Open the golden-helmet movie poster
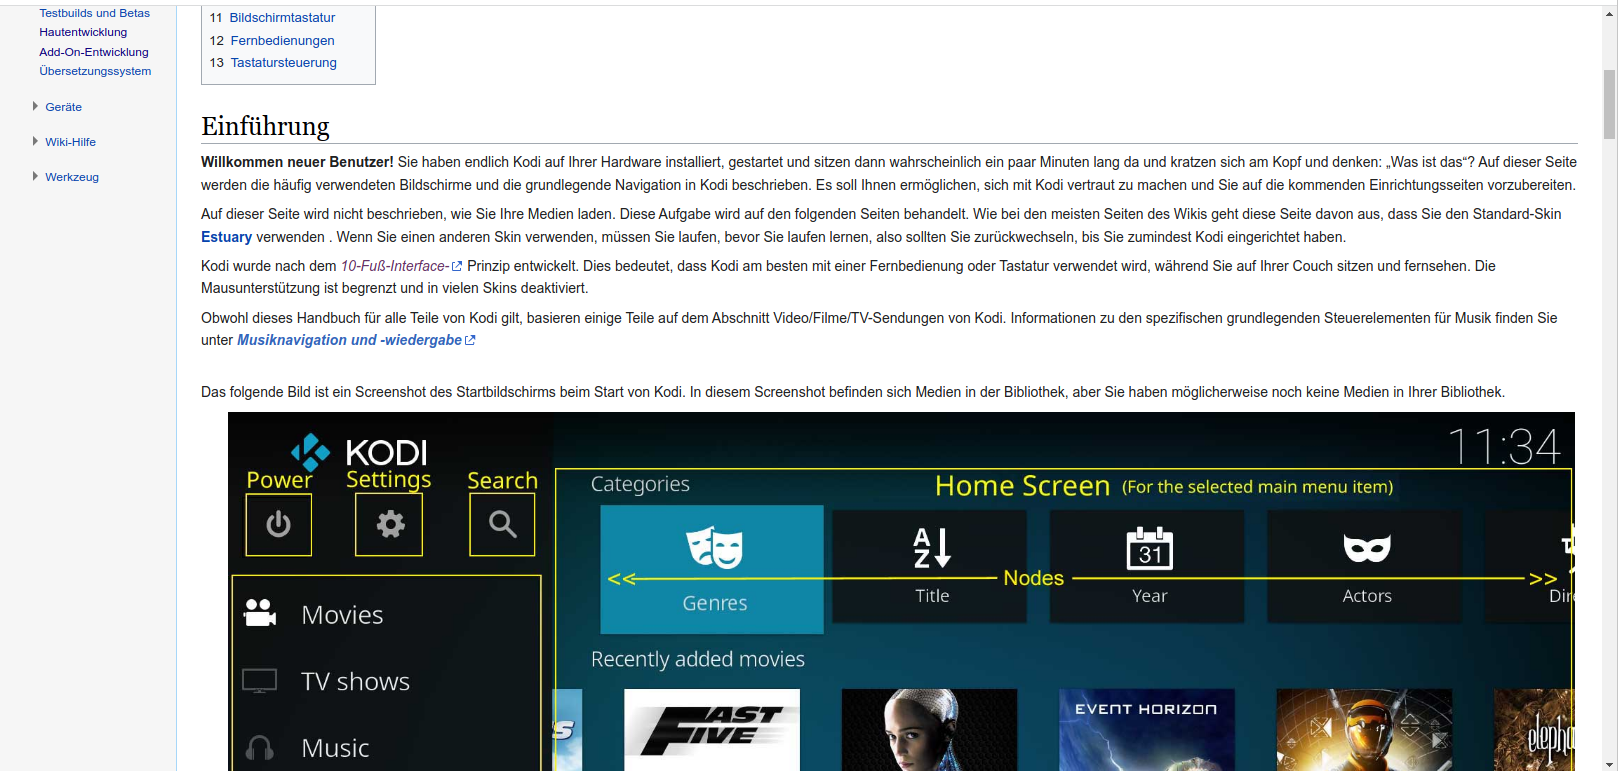 [1364, 730]
